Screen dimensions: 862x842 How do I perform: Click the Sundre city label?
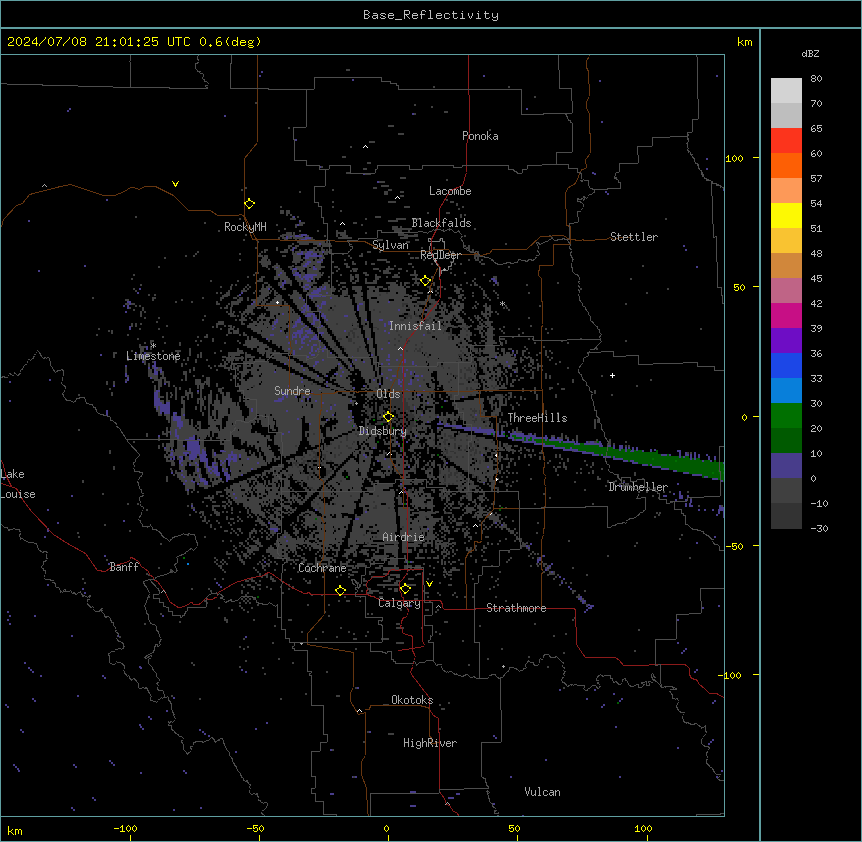tap(292, 391)
